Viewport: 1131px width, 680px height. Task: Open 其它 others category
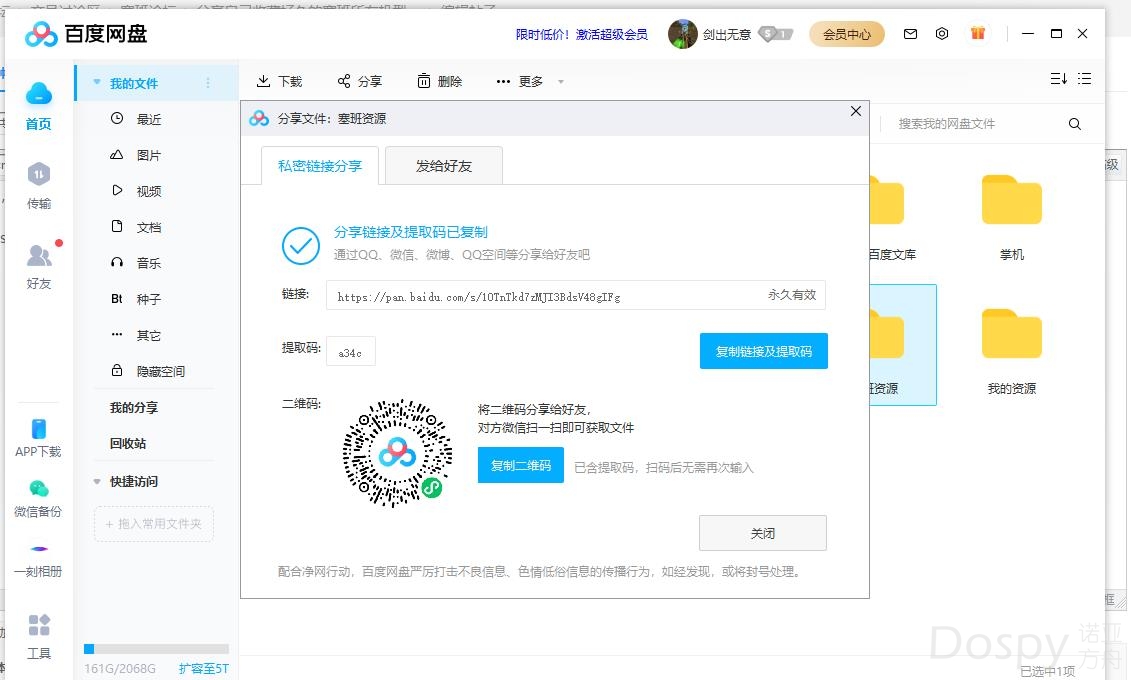point(149,335)
